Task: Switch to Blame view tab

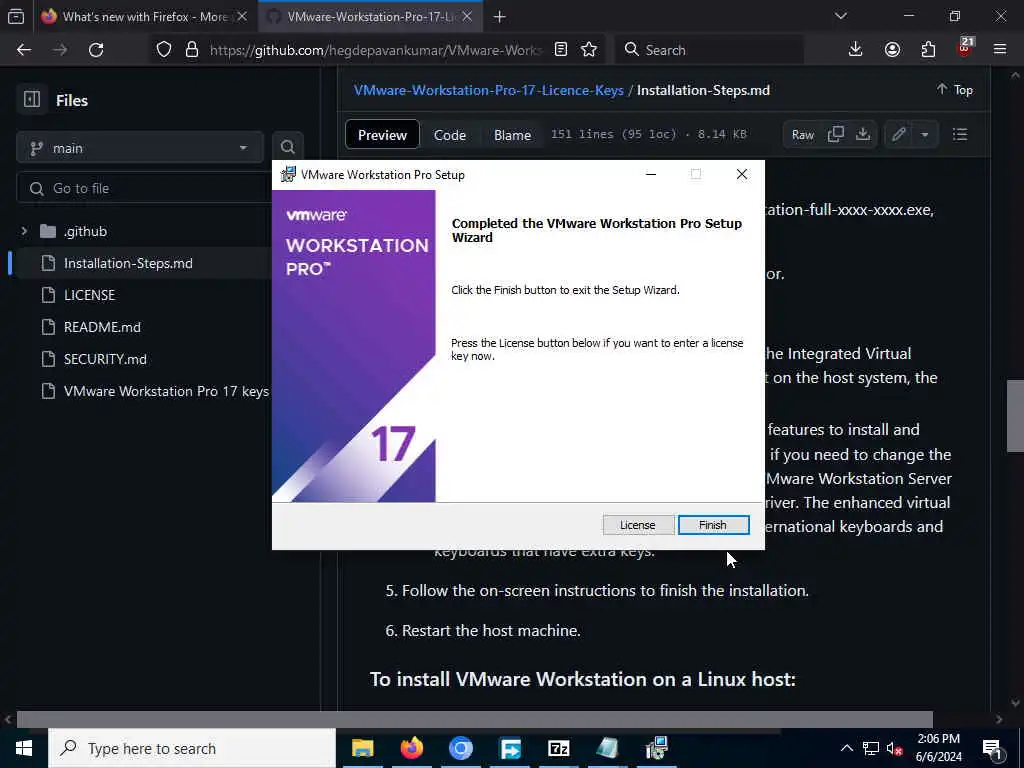Action: [512, 135]
